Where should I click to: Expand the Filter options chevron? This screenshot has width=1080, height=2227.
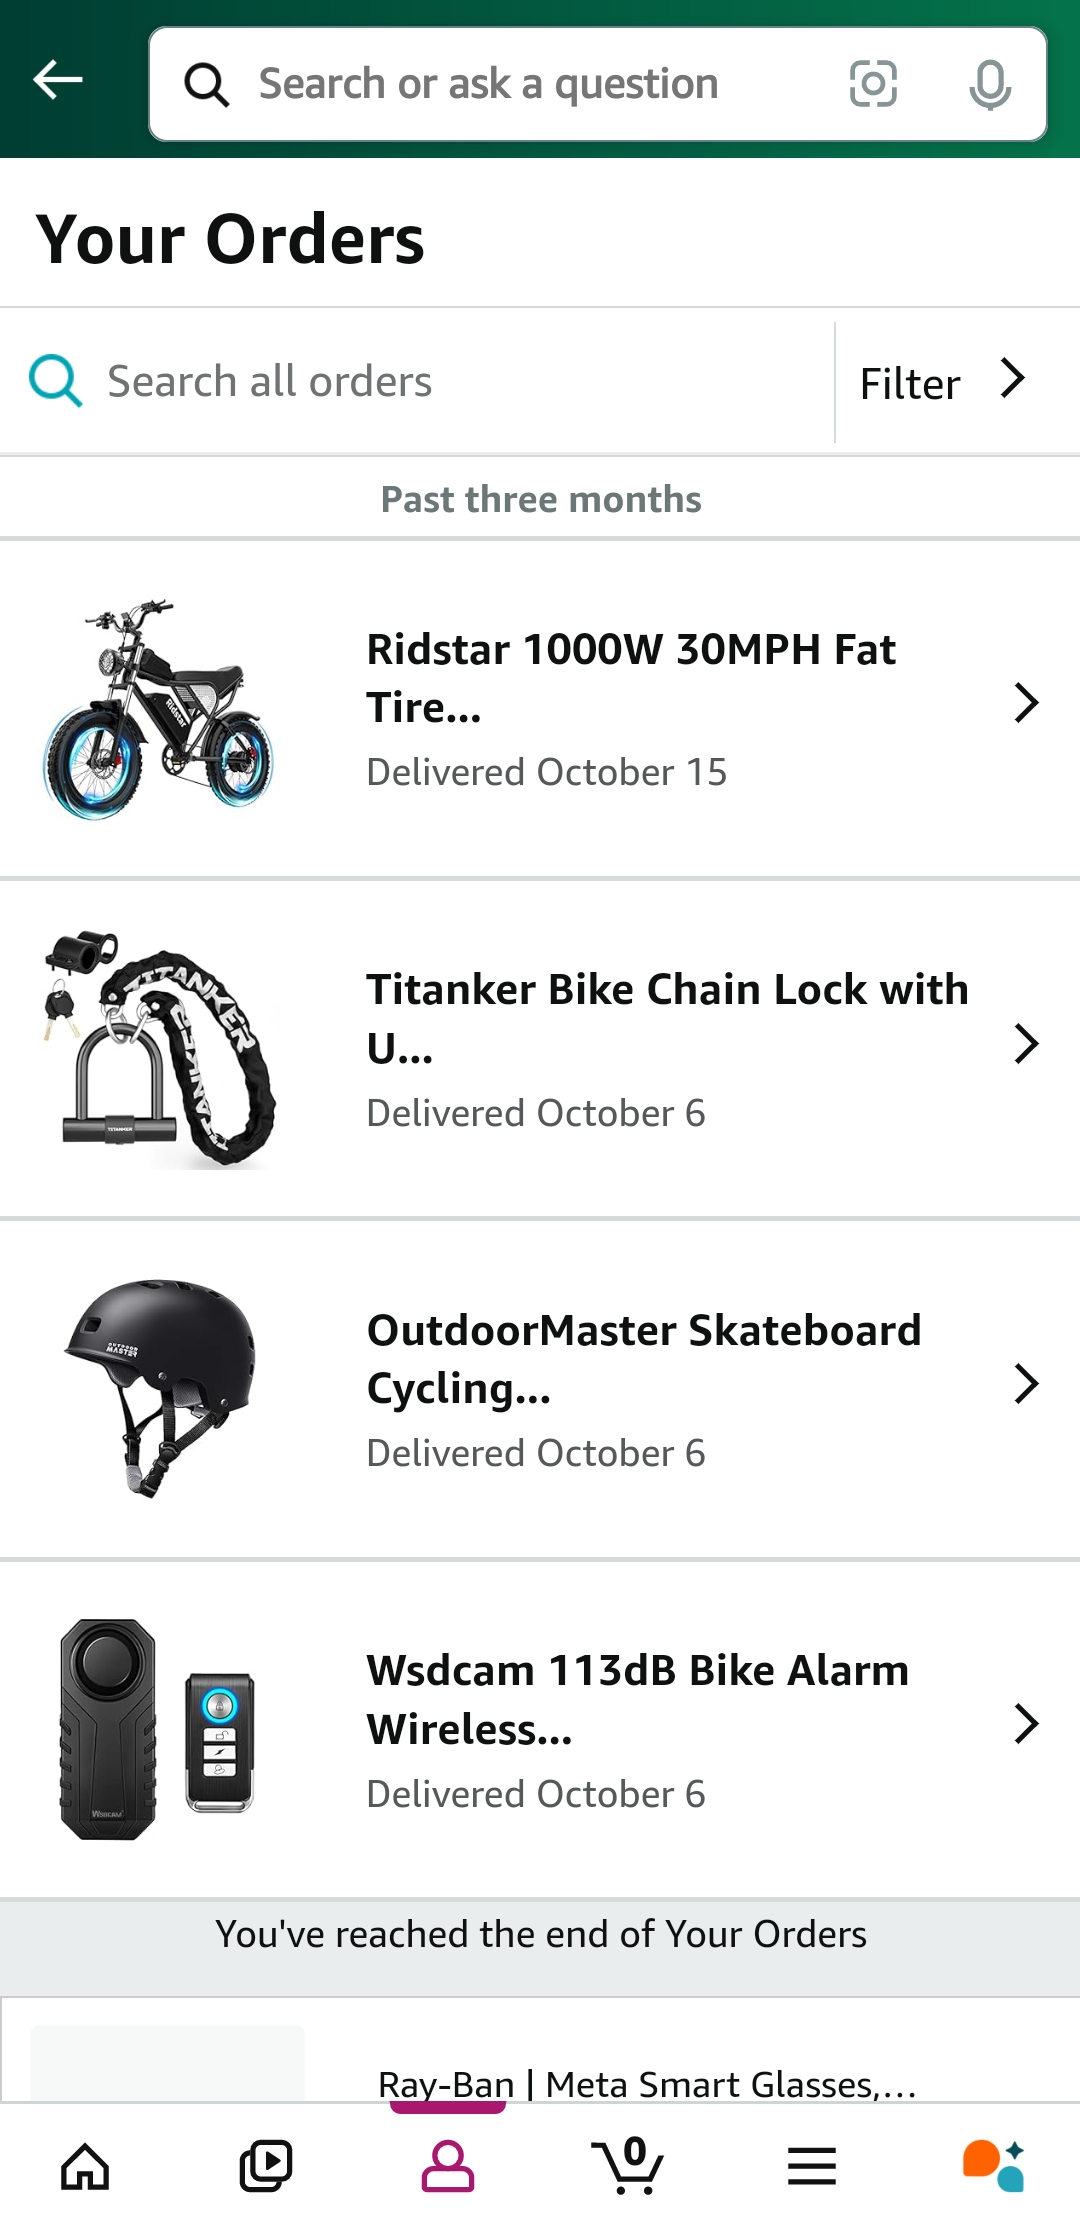(x=1012, y=380)
